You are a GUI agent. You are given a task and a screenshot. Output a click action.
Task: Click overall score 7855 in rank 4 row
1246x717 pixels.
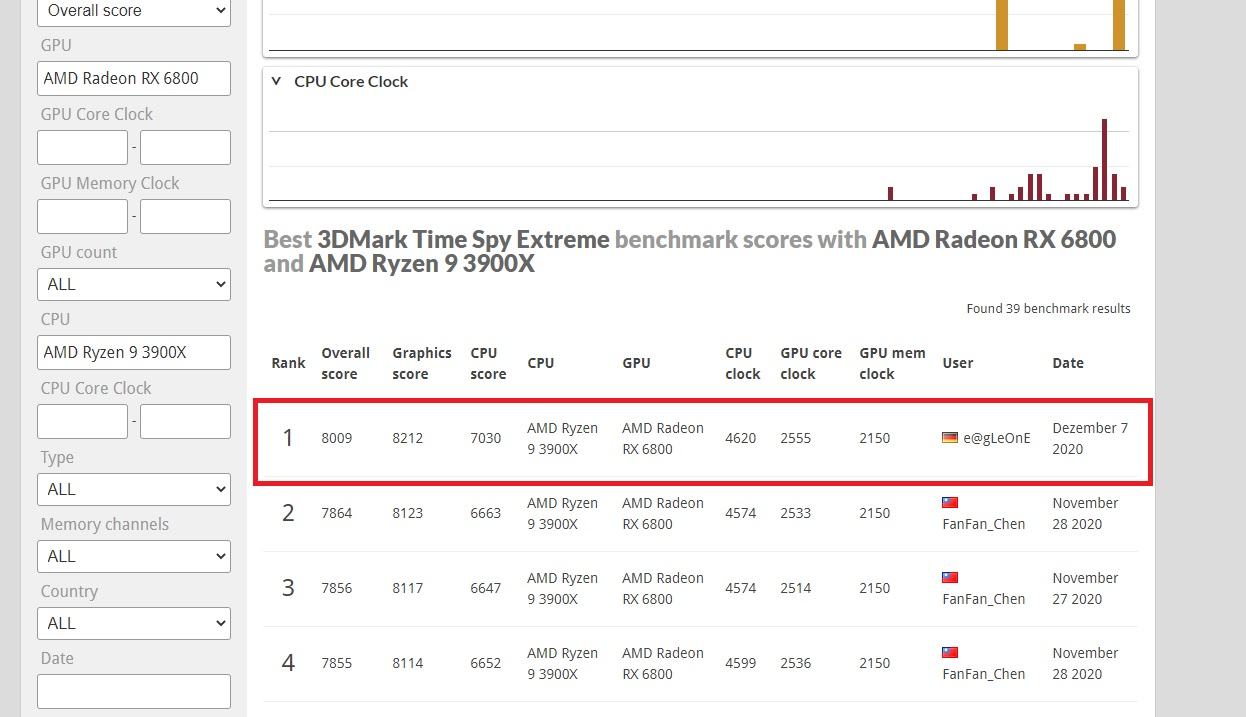(336, 663)
